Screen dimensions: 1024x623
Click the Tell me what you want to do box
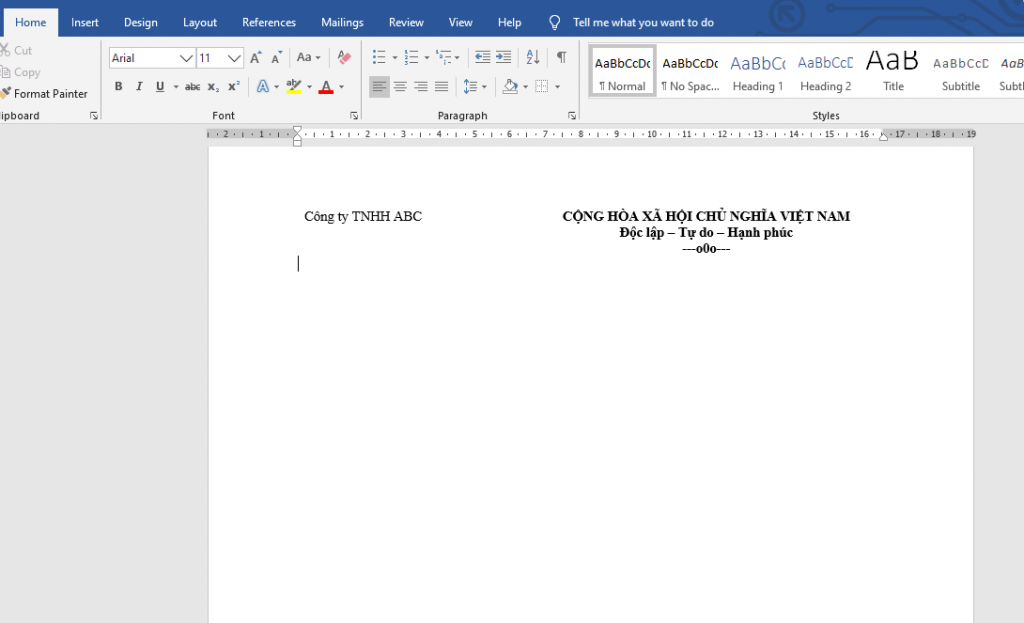click(x=643, y=22)
